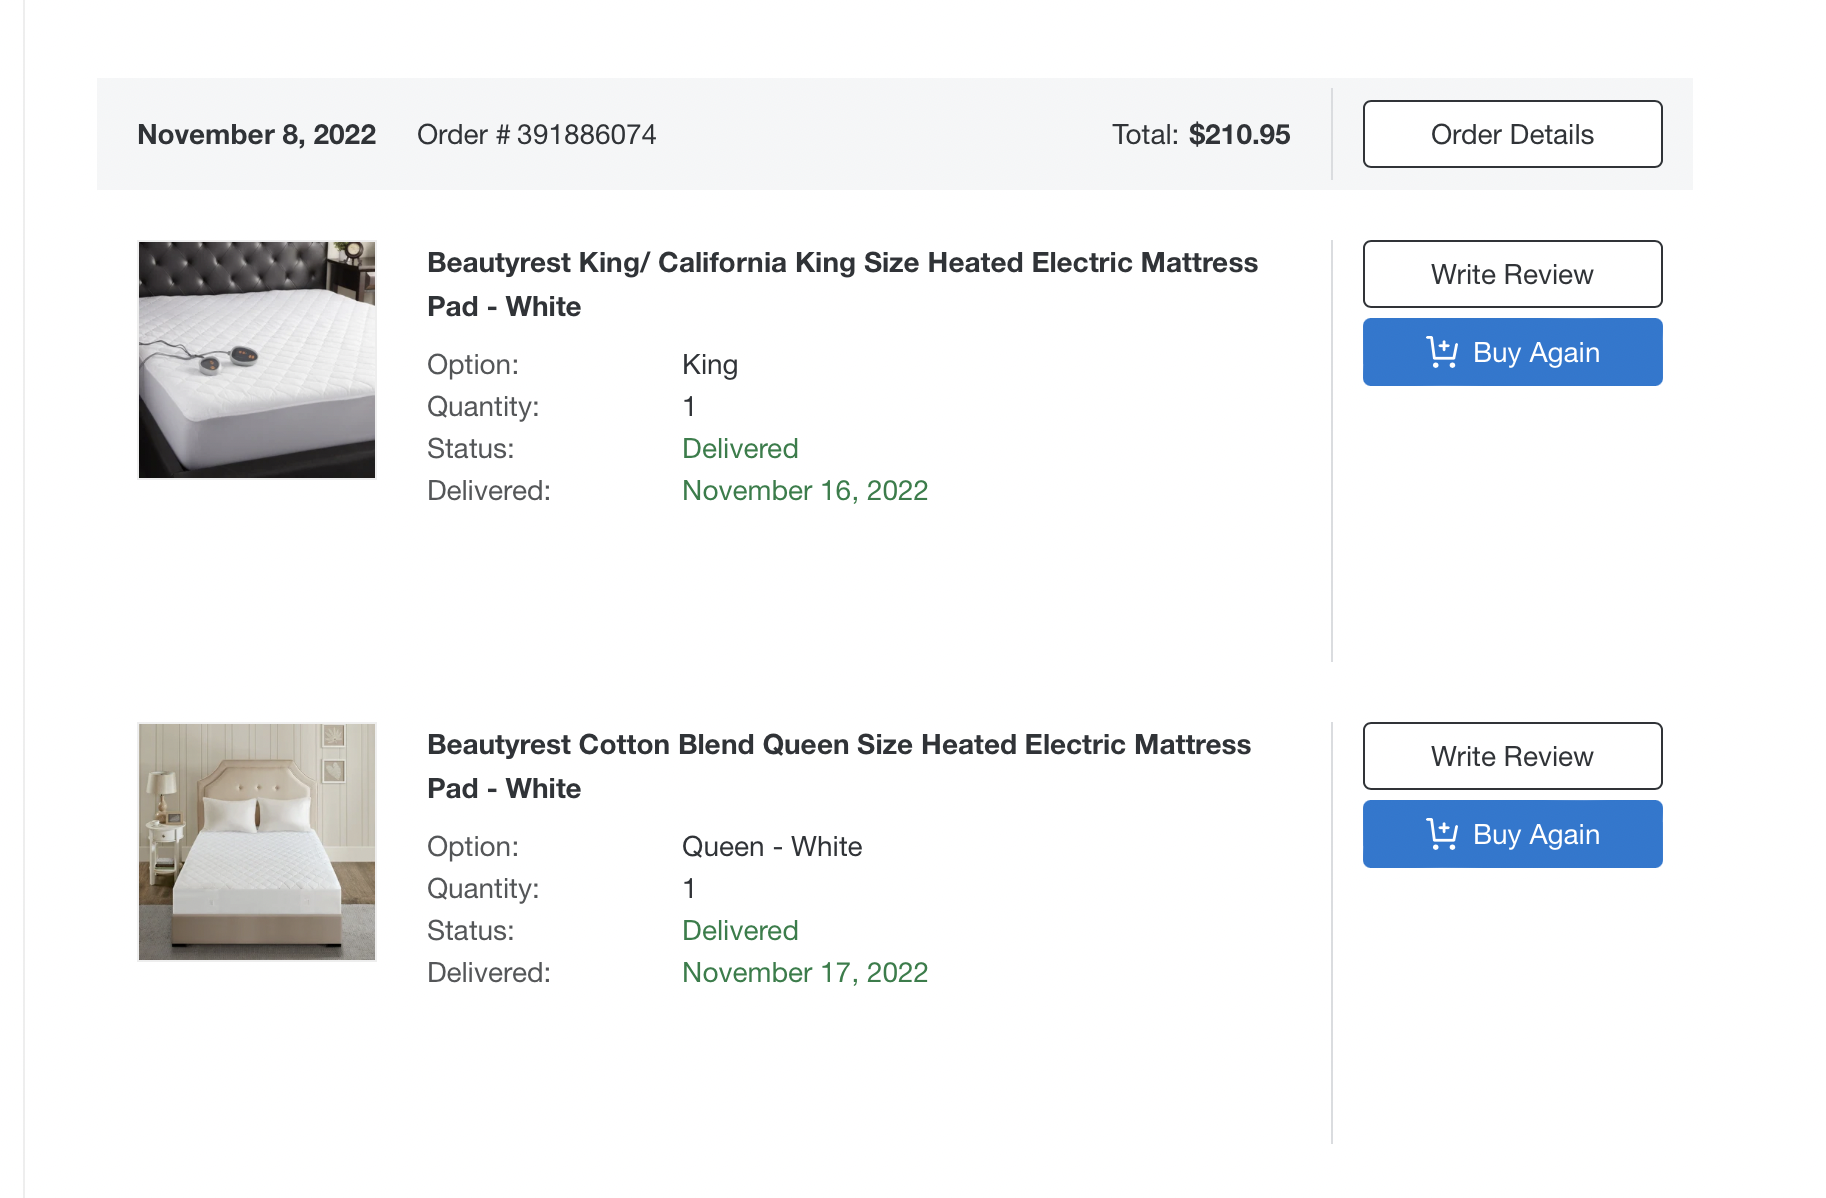Write Review for Queen mattress pad

tap(1512, 756)
